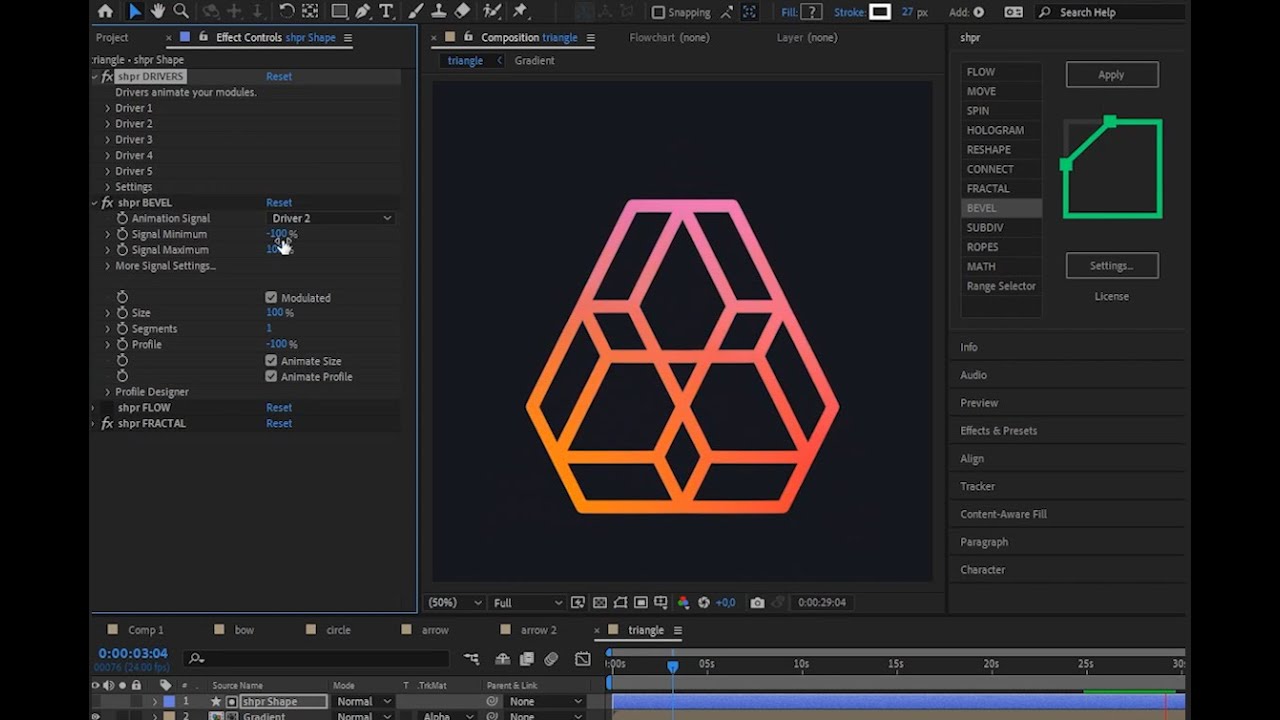Select the Pen tool
Viewport: 1280px width, 720px height.
pos(363,12)
